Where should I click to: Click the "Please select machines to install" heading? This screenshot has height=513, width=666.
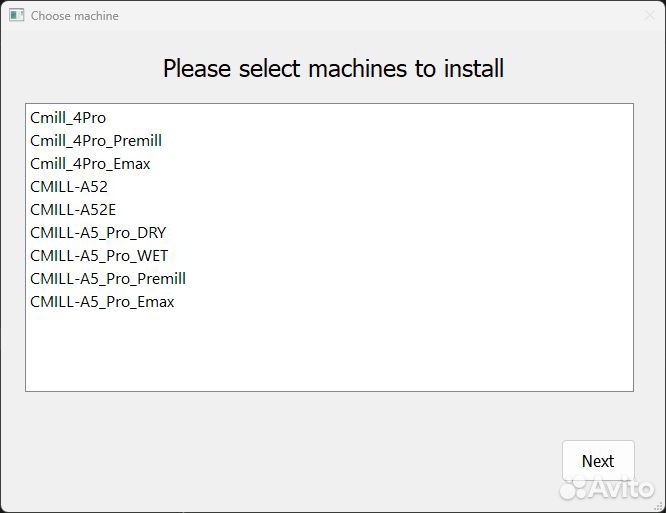[x=333, y=69]
